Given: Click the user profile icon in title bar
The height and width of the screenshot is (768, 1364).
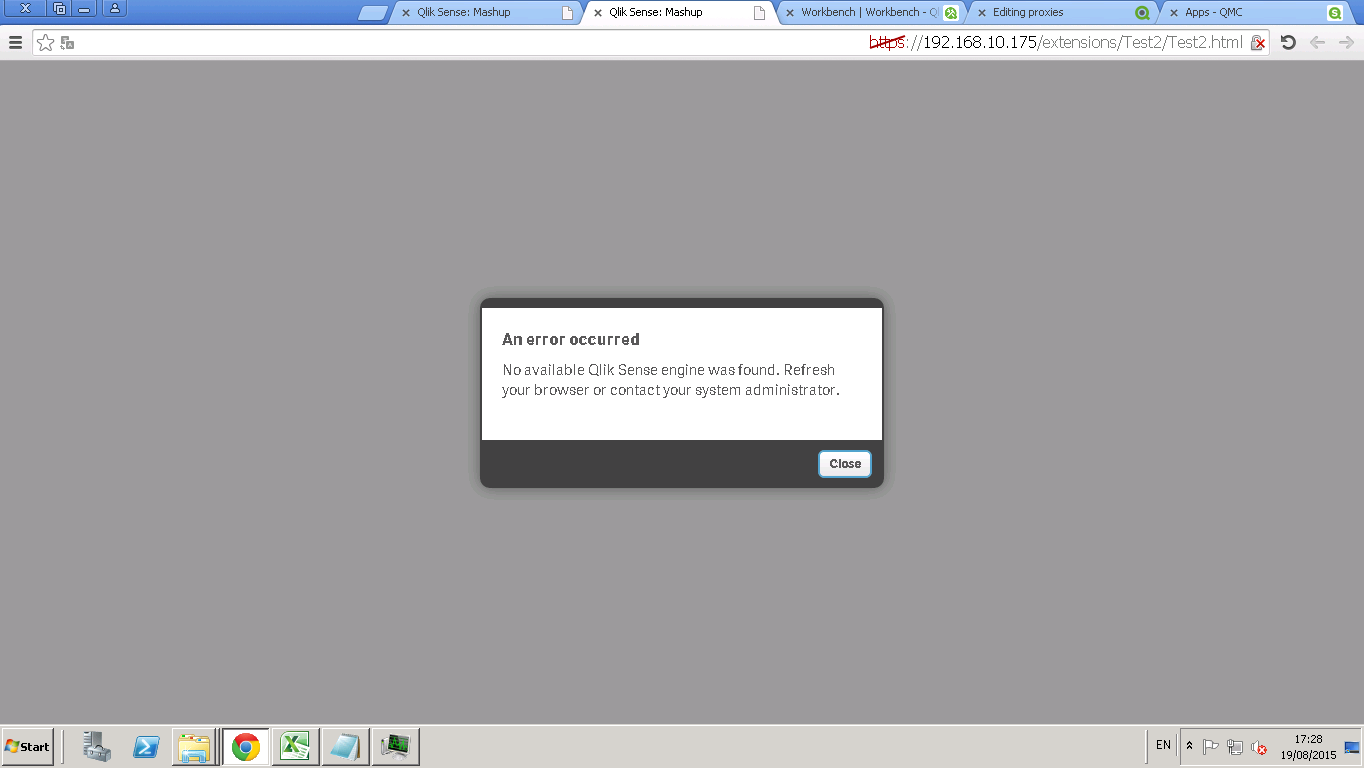Looking at the screenshot, I should click(114, 8).
